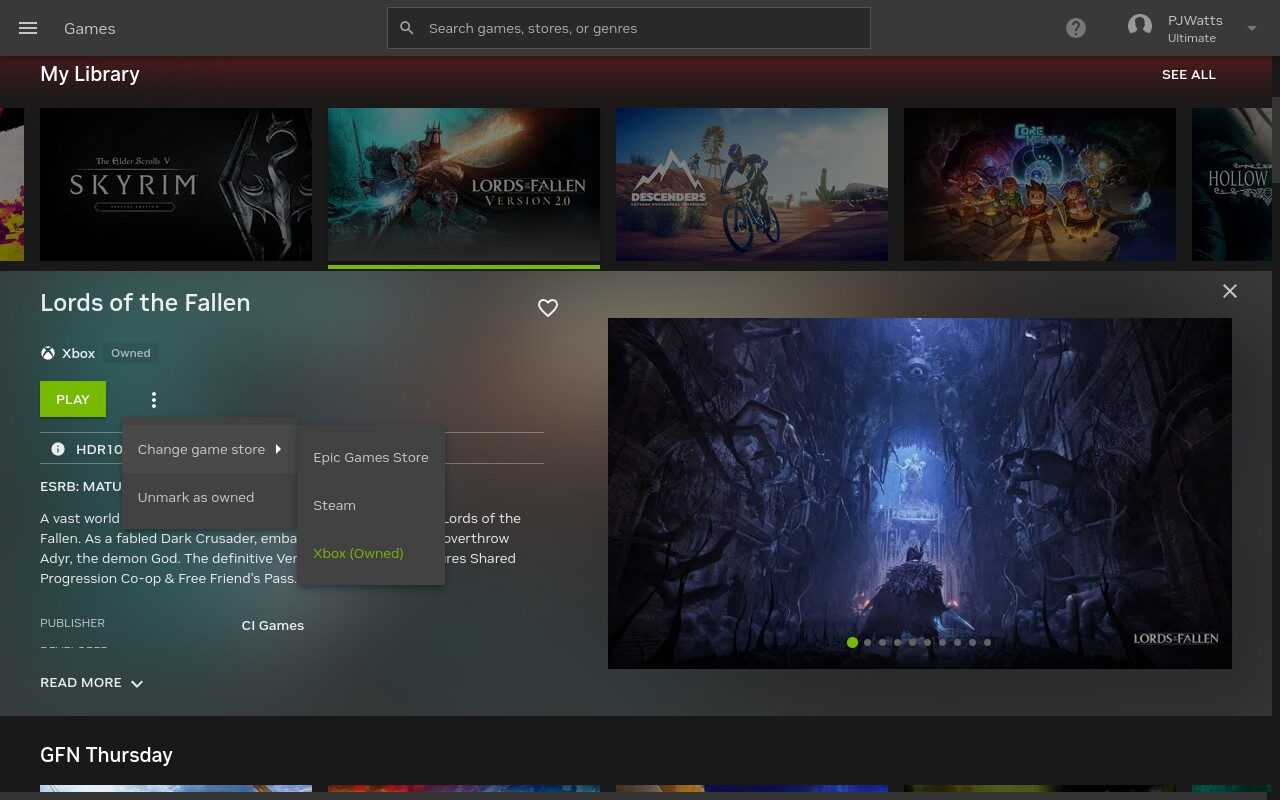The width and height of the screenshot is (1280, 800).
Task: Open the Core Keeper game tile
Action: [1040, 184]
